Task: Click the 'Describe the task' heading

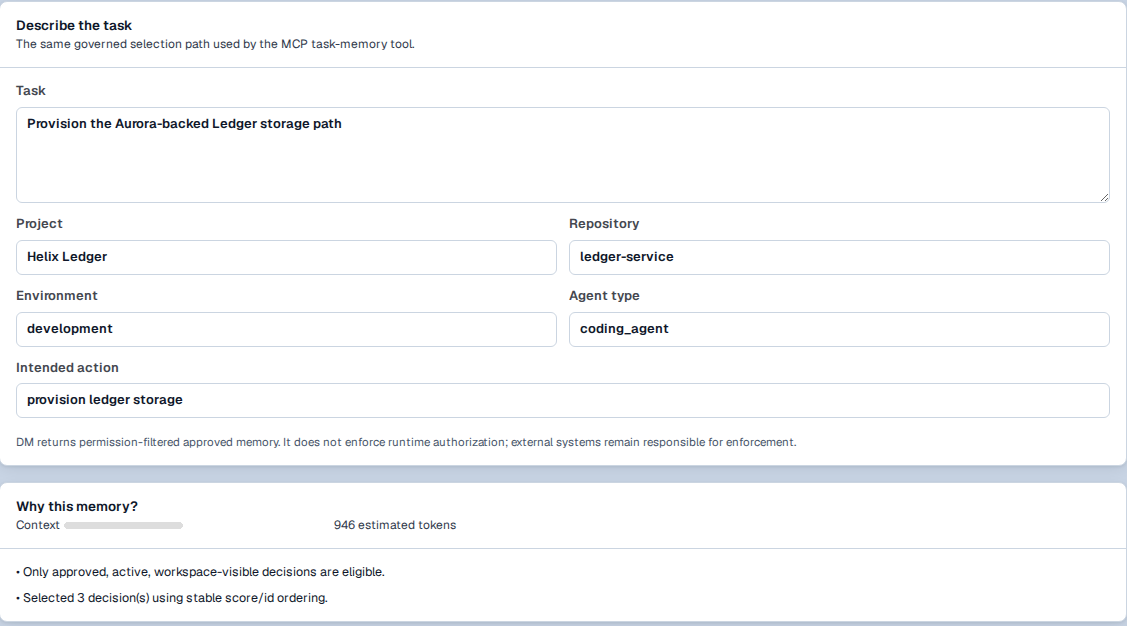Action: click(x=74, y=25)
